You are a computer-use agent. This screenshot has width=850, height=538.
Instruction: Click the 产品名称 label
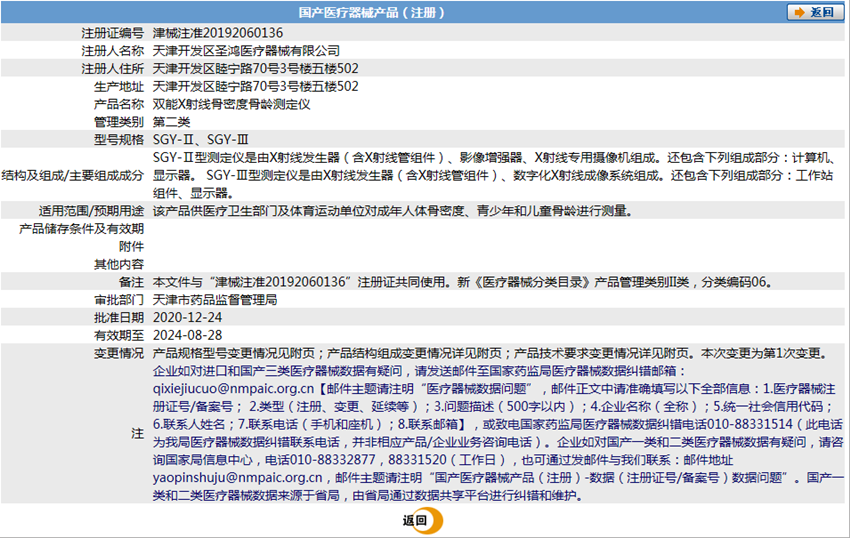(119, 104)
